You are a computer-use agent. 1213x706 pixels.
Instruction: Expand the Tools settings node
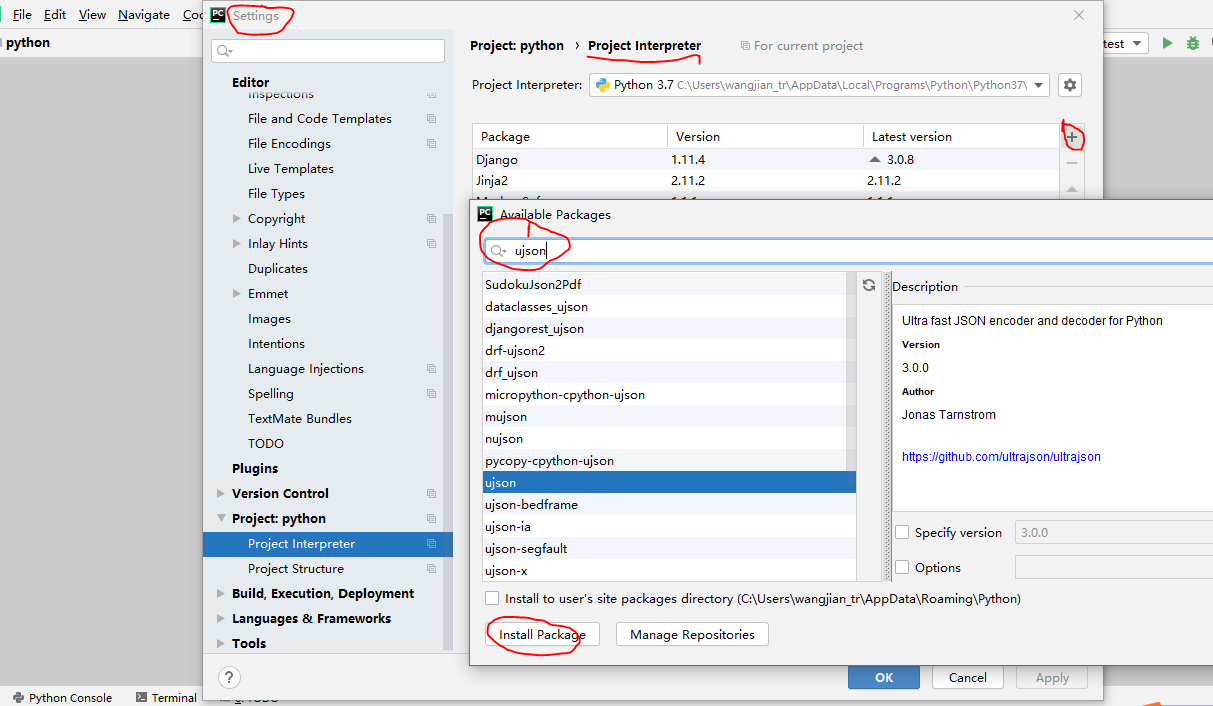point(221,644)
